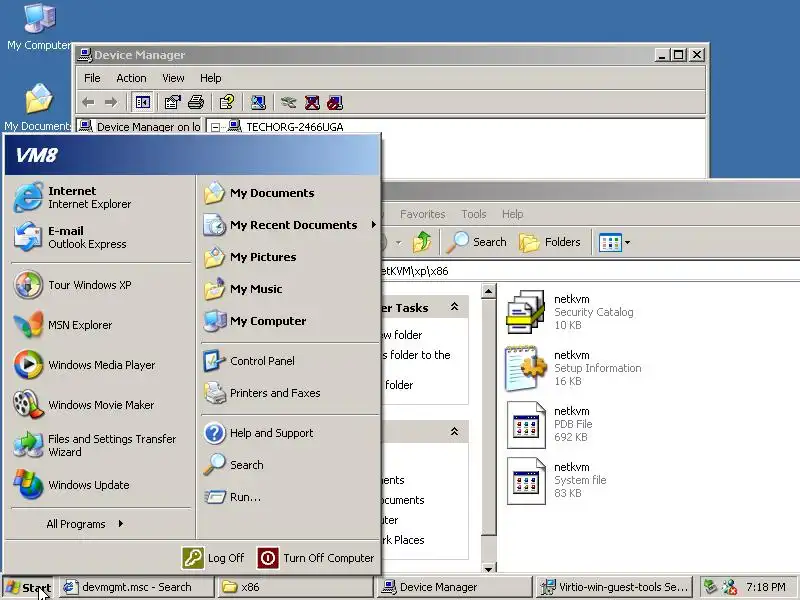Image resolution: width=800 pixels, height=600 pixels.
Task: Collapse the second task pane chevron
Action: point(454,432)
